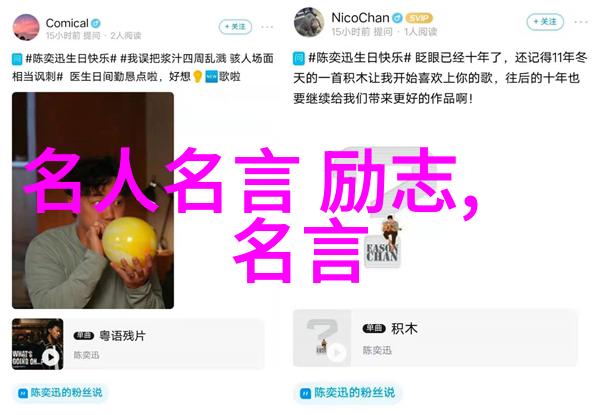Click the NicoChan username
600x415 pixels.
coord(360,18)
